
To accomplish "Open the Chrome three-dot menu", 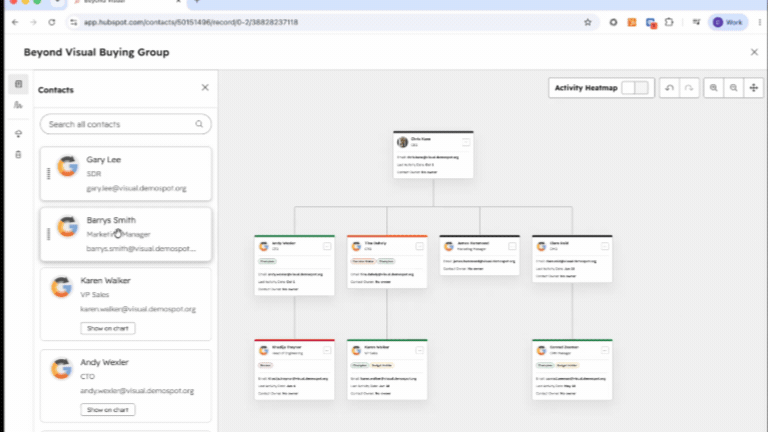I will (760, 22).
